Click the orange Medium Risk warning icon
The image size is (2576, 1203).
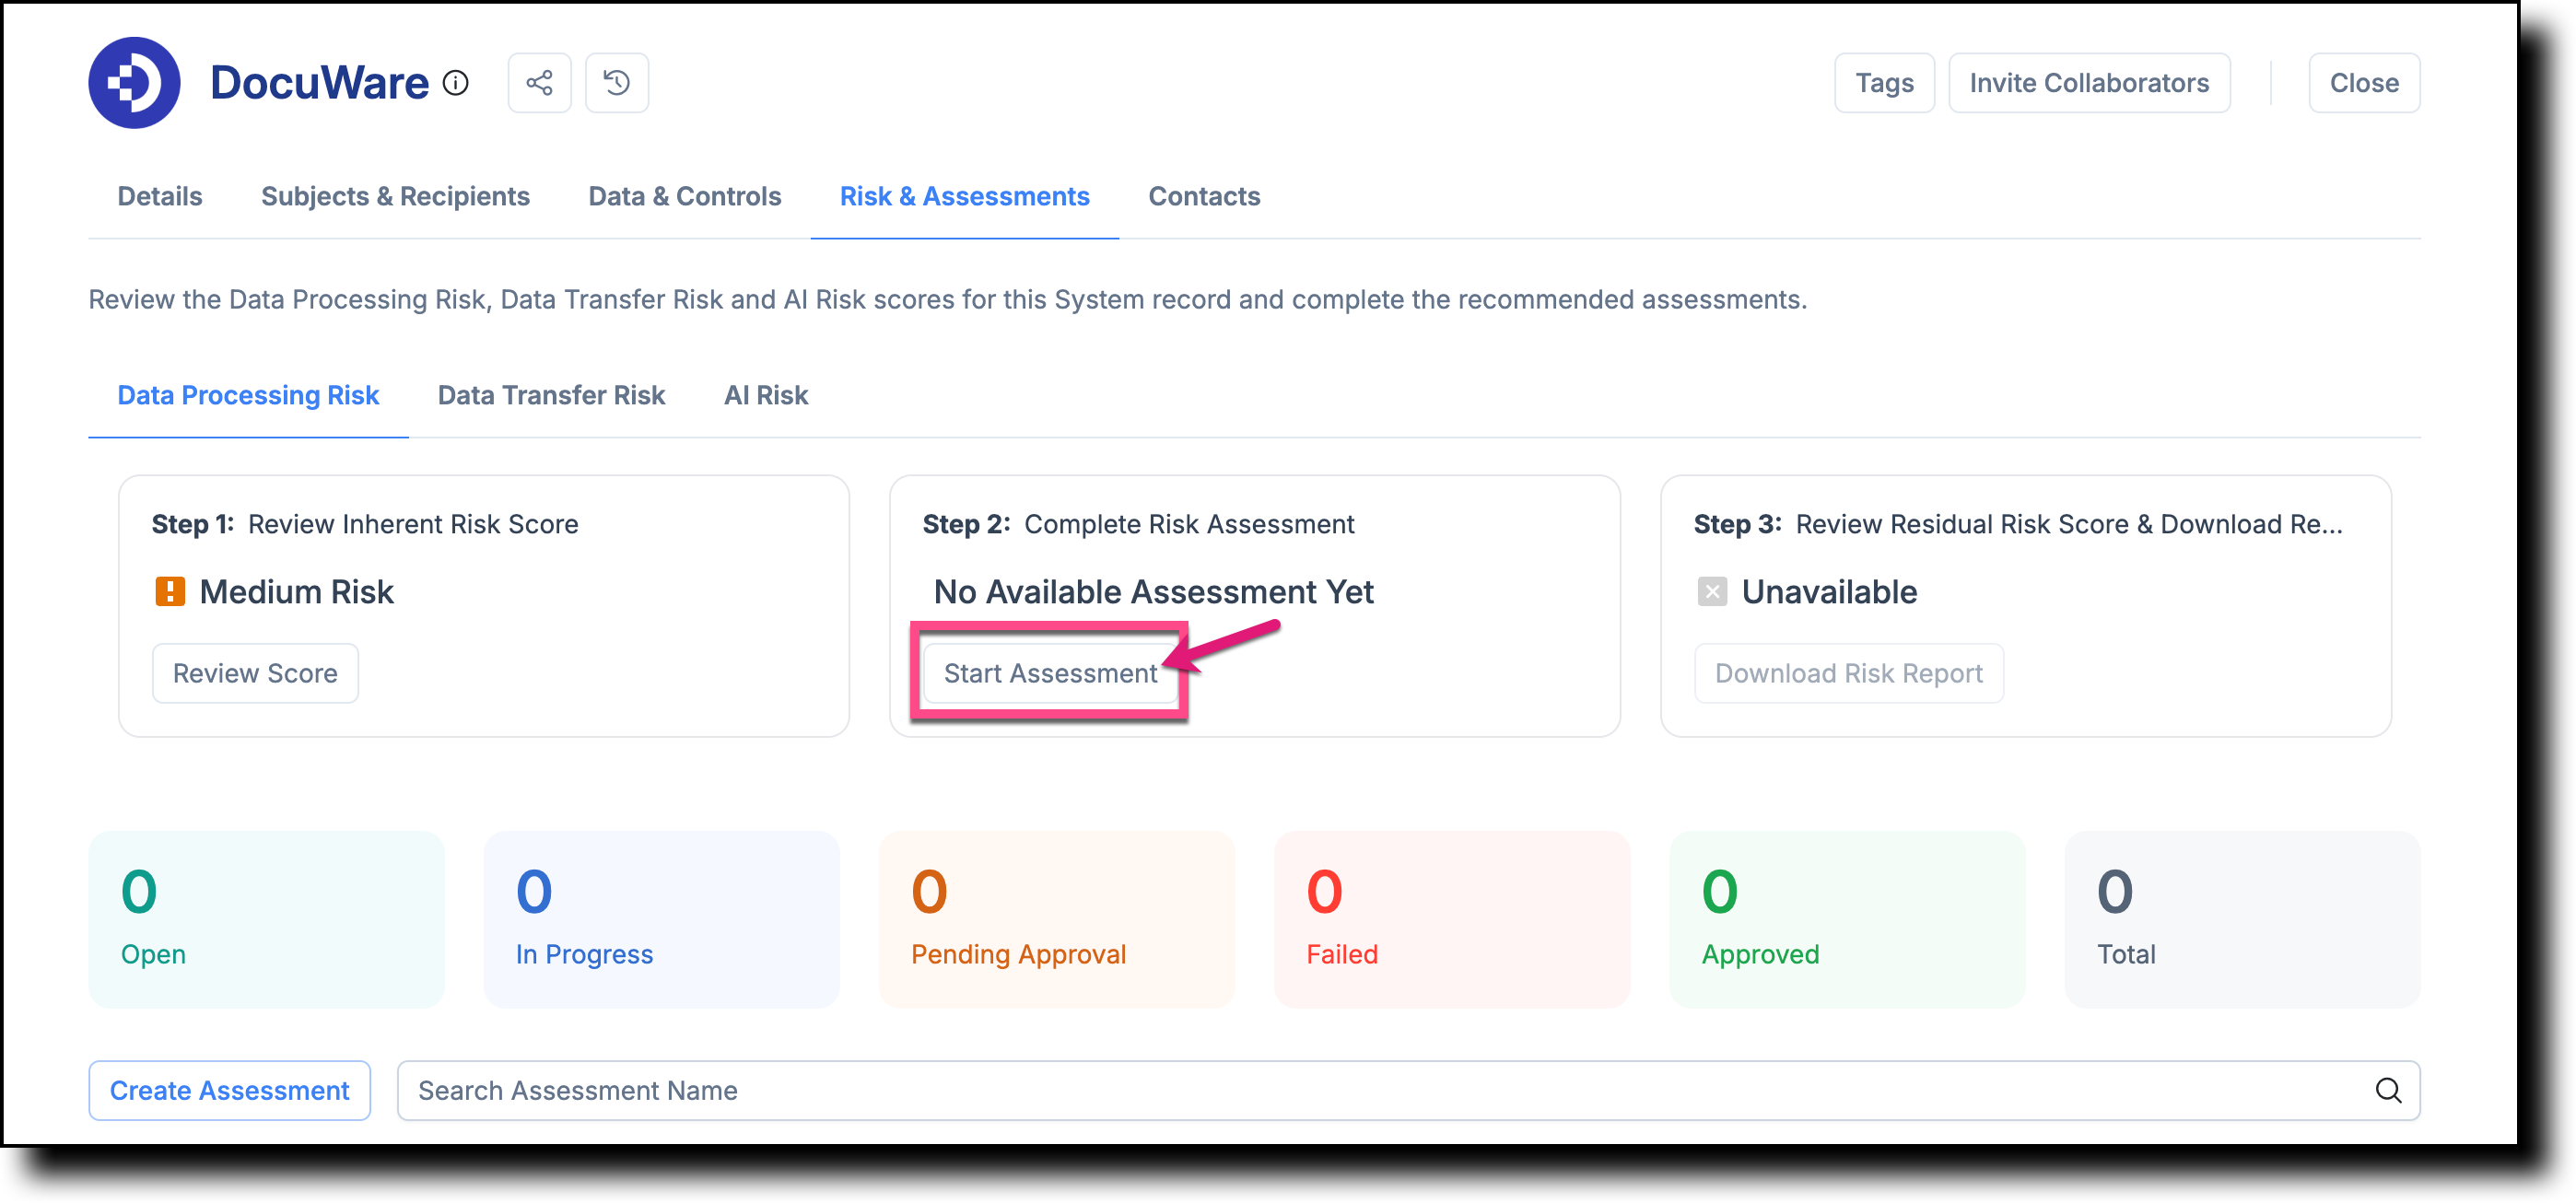click(x=170, y=592)
